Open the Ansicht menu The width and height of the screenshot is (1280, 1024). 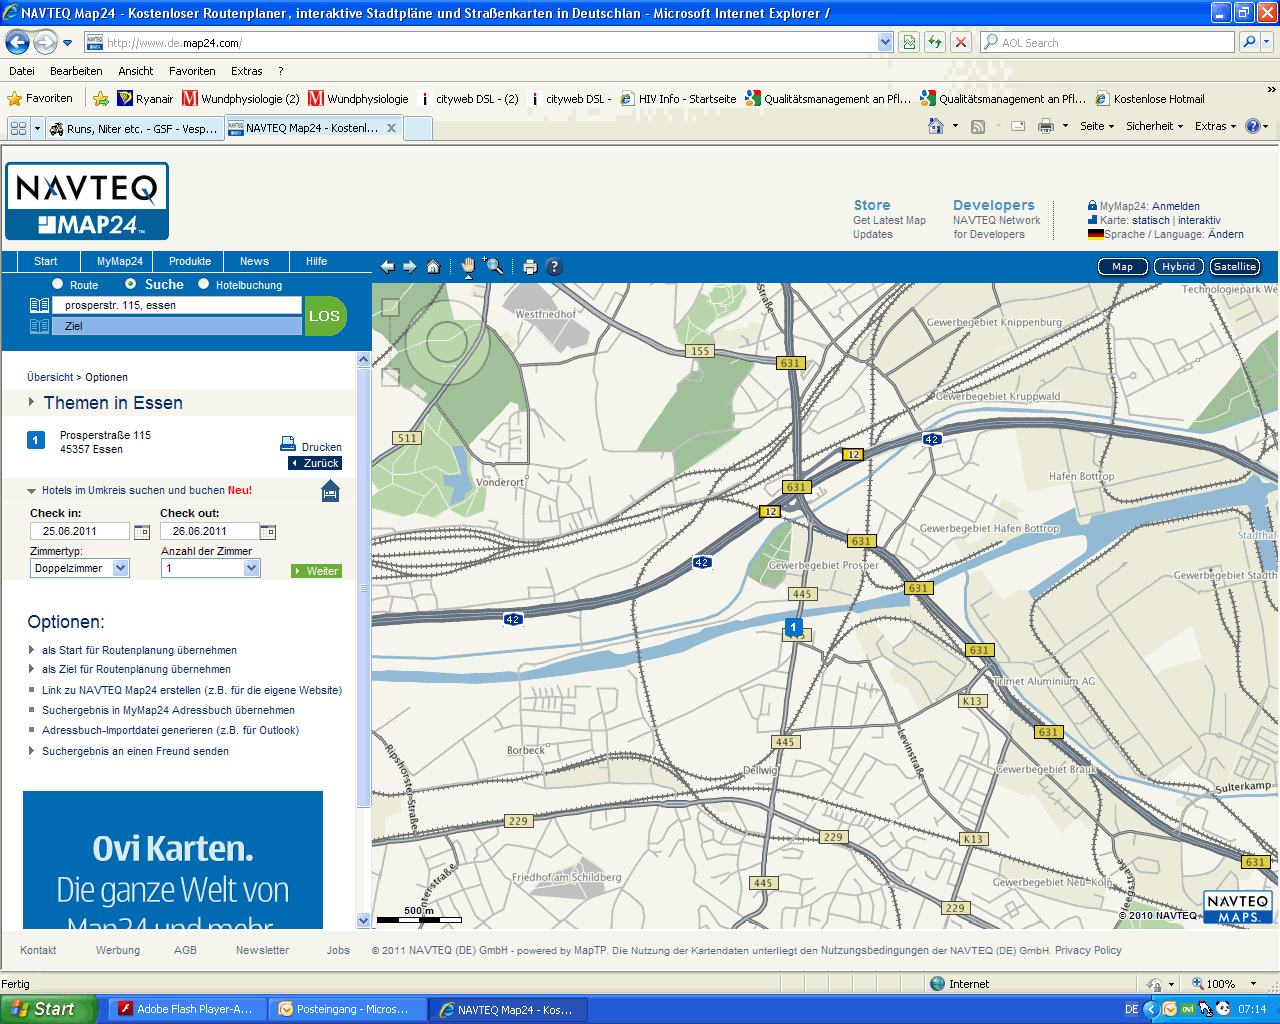tap(136, 71)
